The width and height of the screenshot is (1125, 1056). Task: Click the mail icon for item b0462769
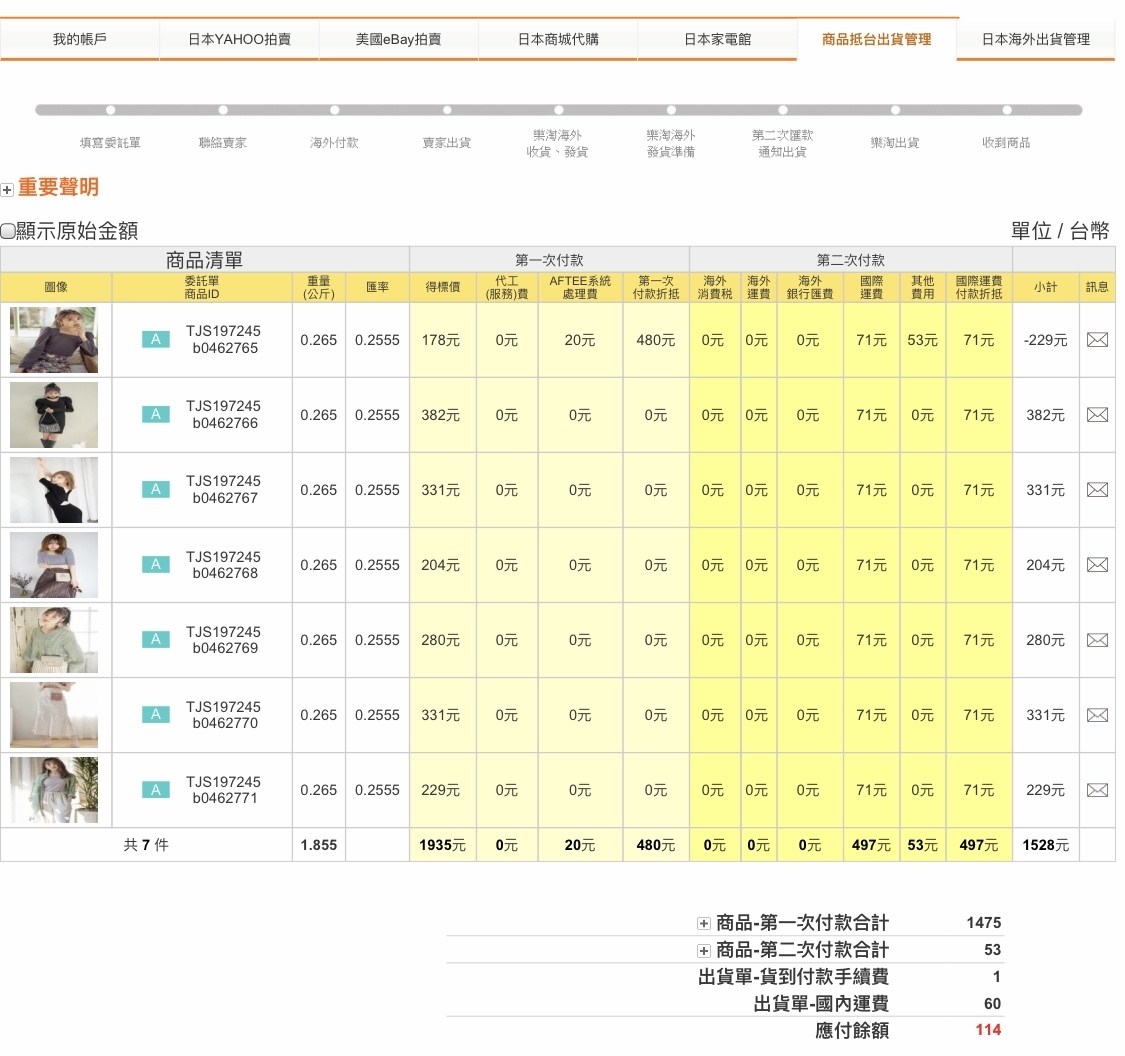[1096, 640]
